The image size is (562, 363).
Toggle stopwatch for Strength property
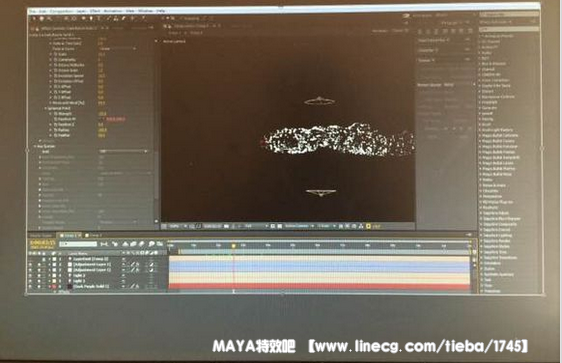click(x=56, y=114)
